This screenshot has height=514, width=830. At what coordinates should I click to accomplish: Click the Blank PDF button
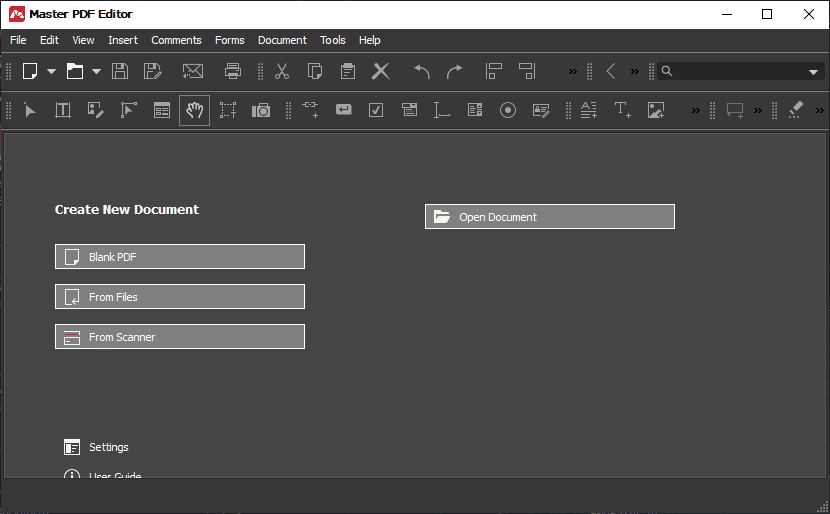180,257
